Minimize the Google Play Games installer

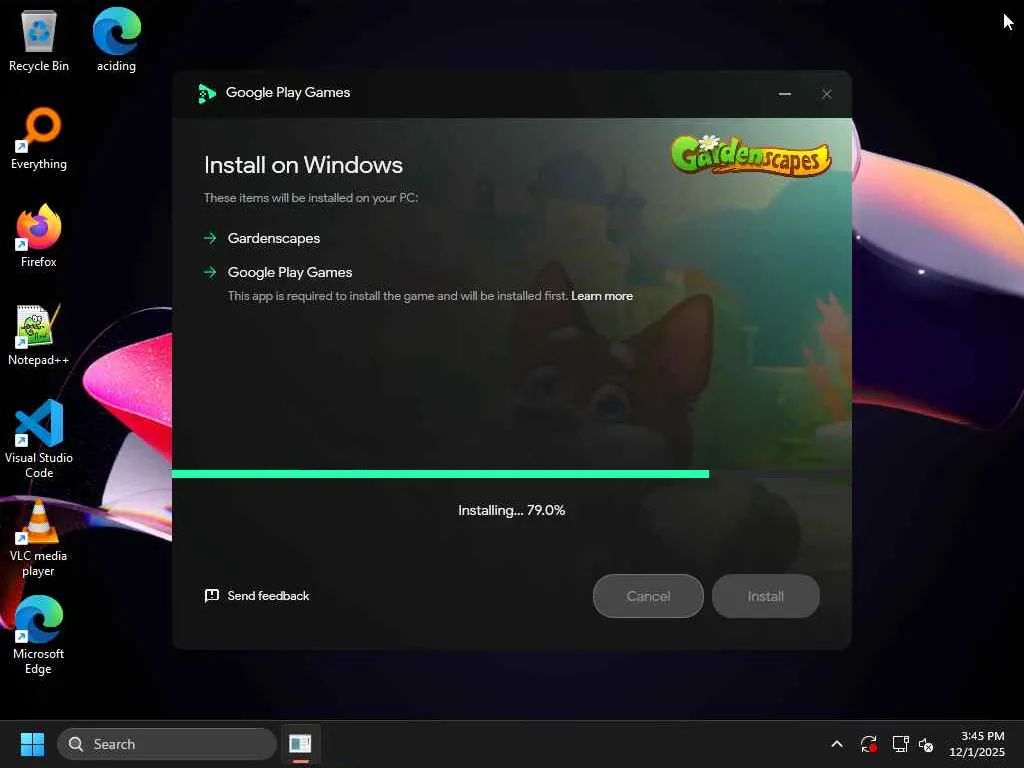pyautogui.click(x=785, y=94)
